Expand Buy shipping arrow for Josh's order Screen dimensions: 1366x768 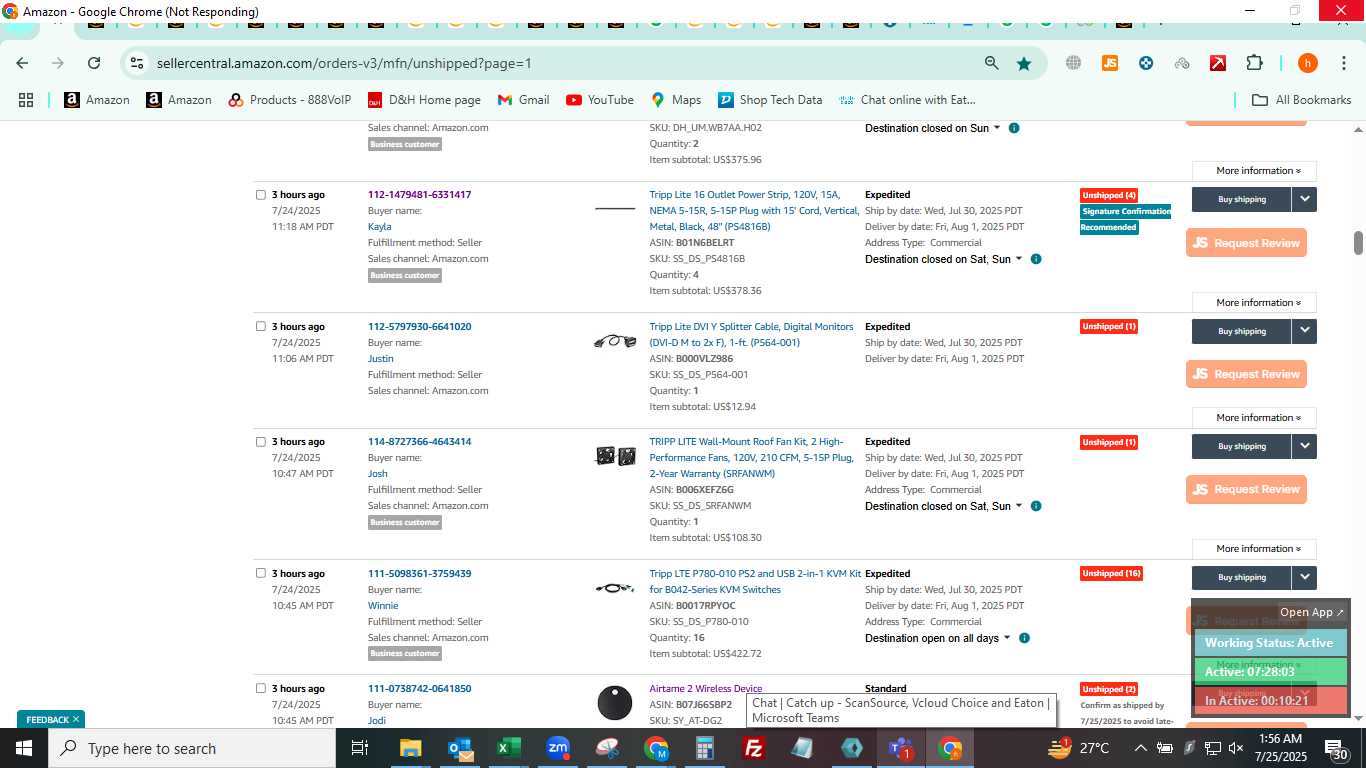[1305, 446]
